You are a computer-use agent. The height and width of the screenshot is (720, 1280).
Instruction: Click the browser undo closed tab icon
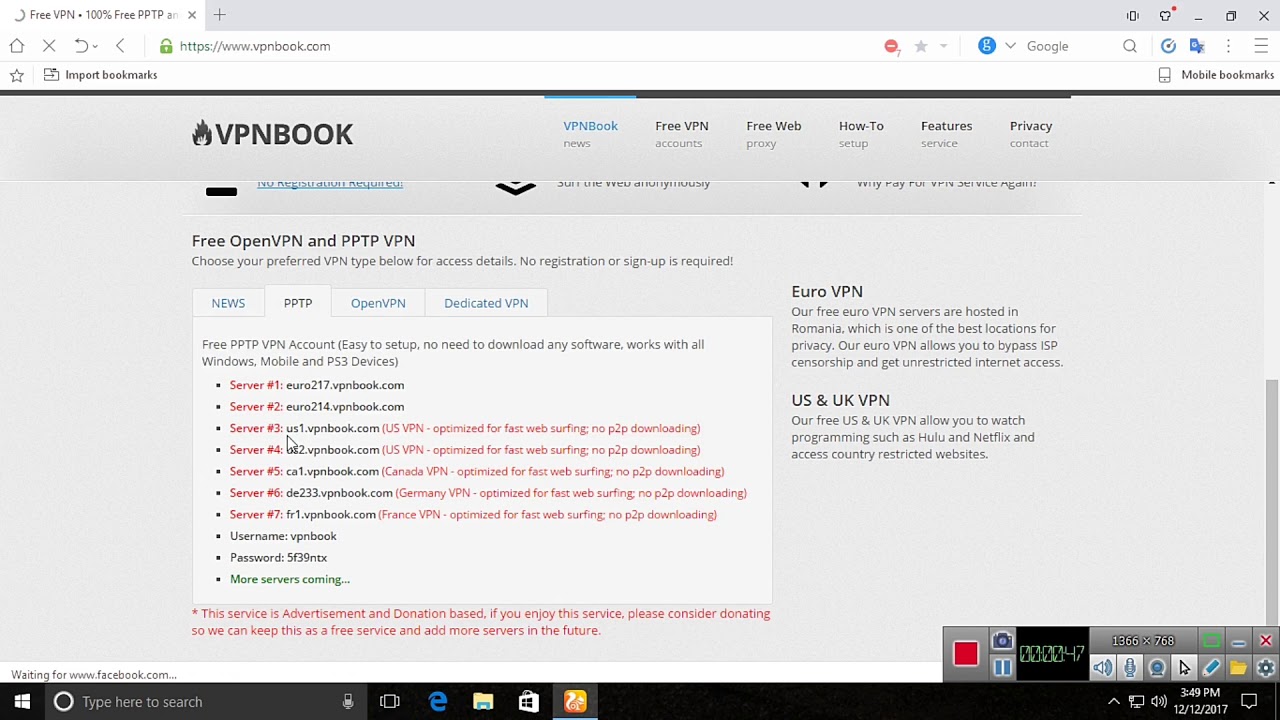point(81,46)
